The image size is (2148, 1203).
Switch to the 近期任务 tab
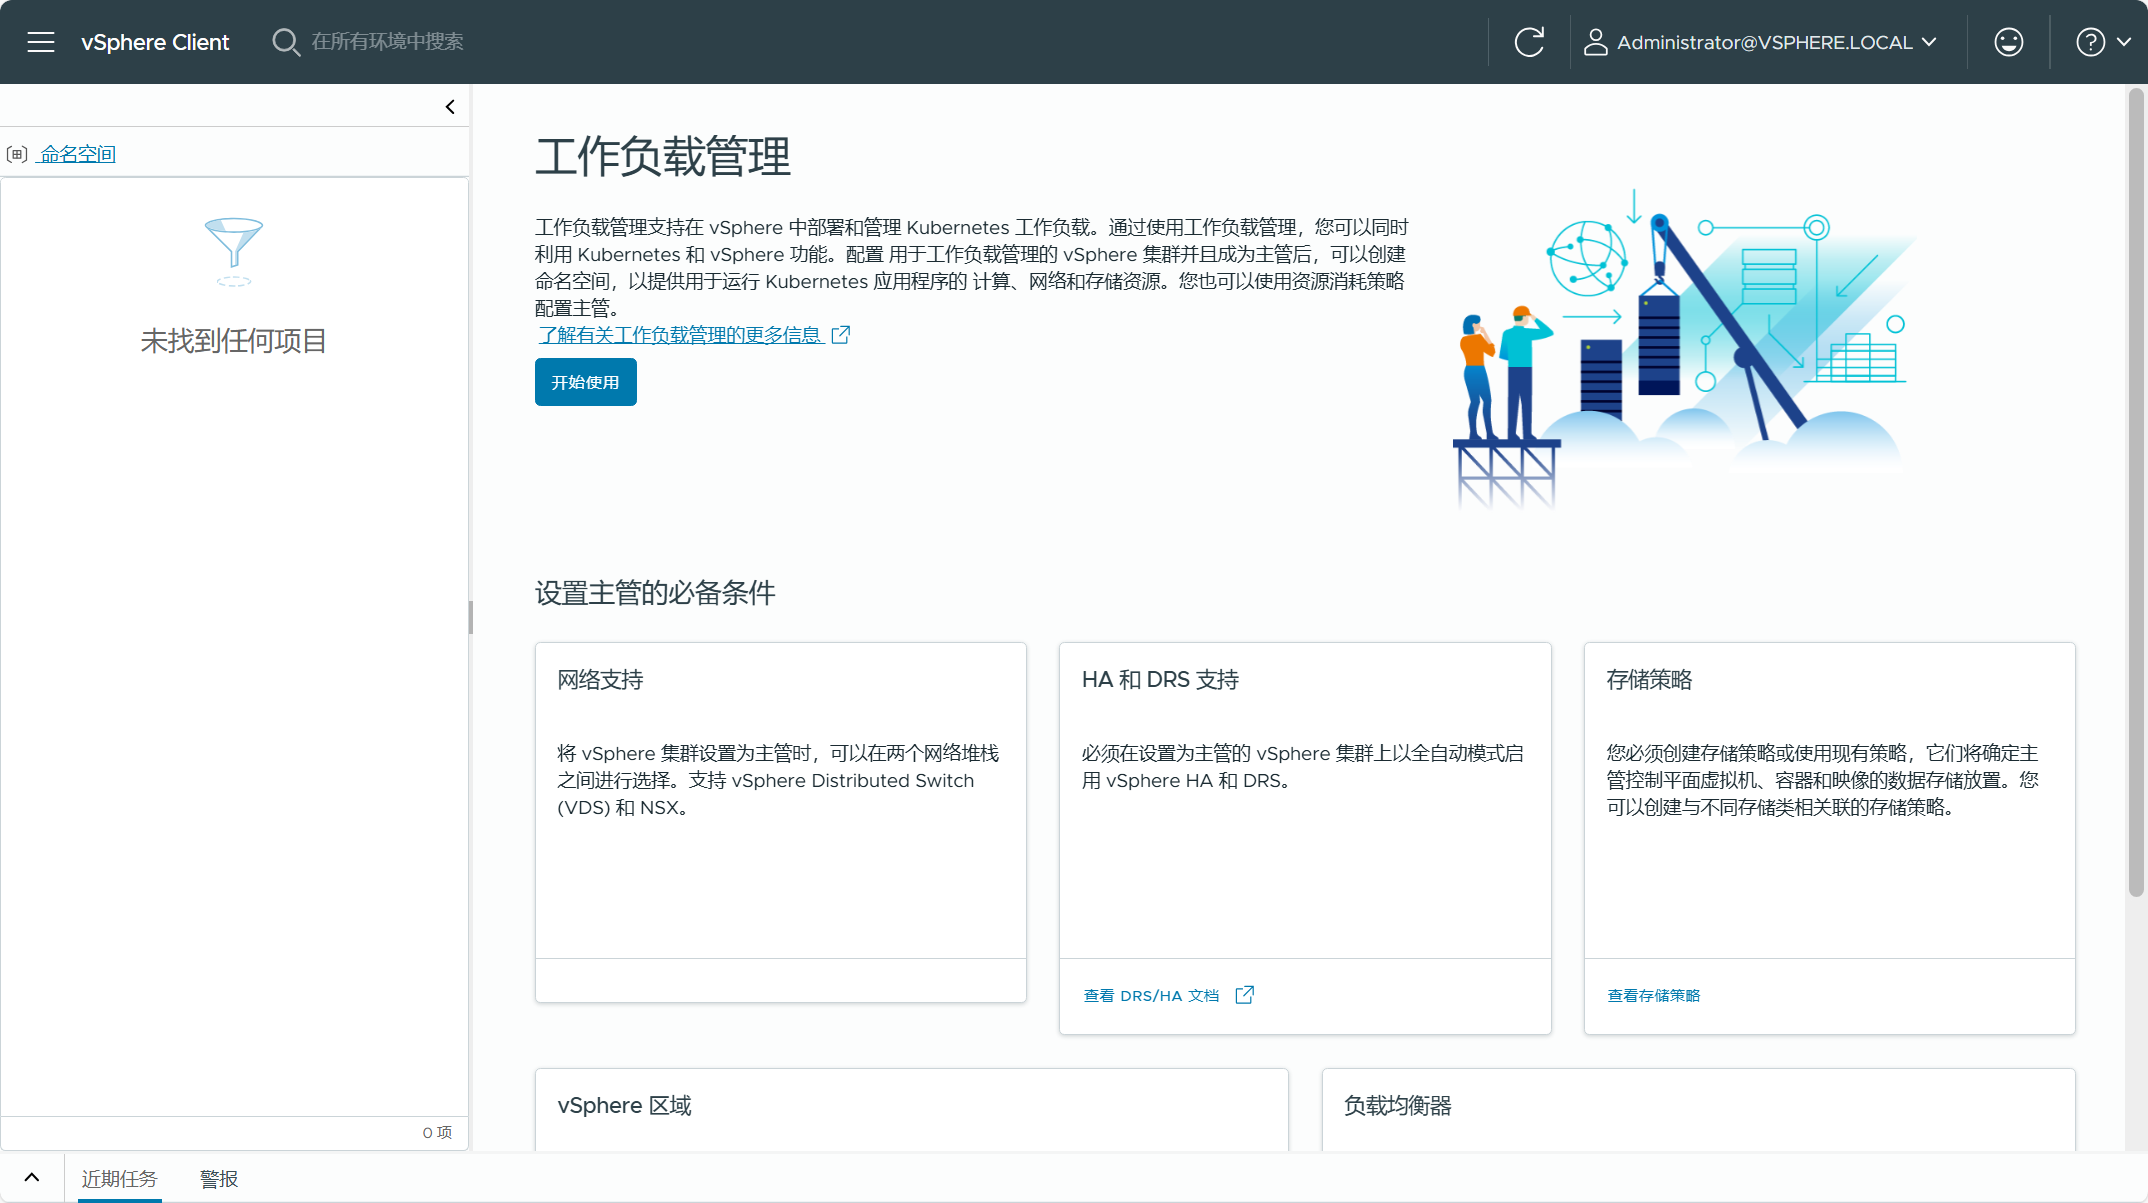coord(119,1179)
